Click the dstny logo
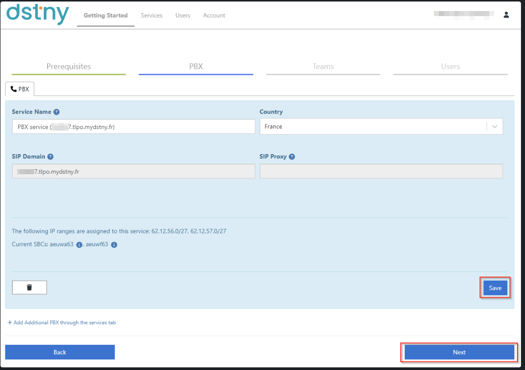 [x=38, y=14]
